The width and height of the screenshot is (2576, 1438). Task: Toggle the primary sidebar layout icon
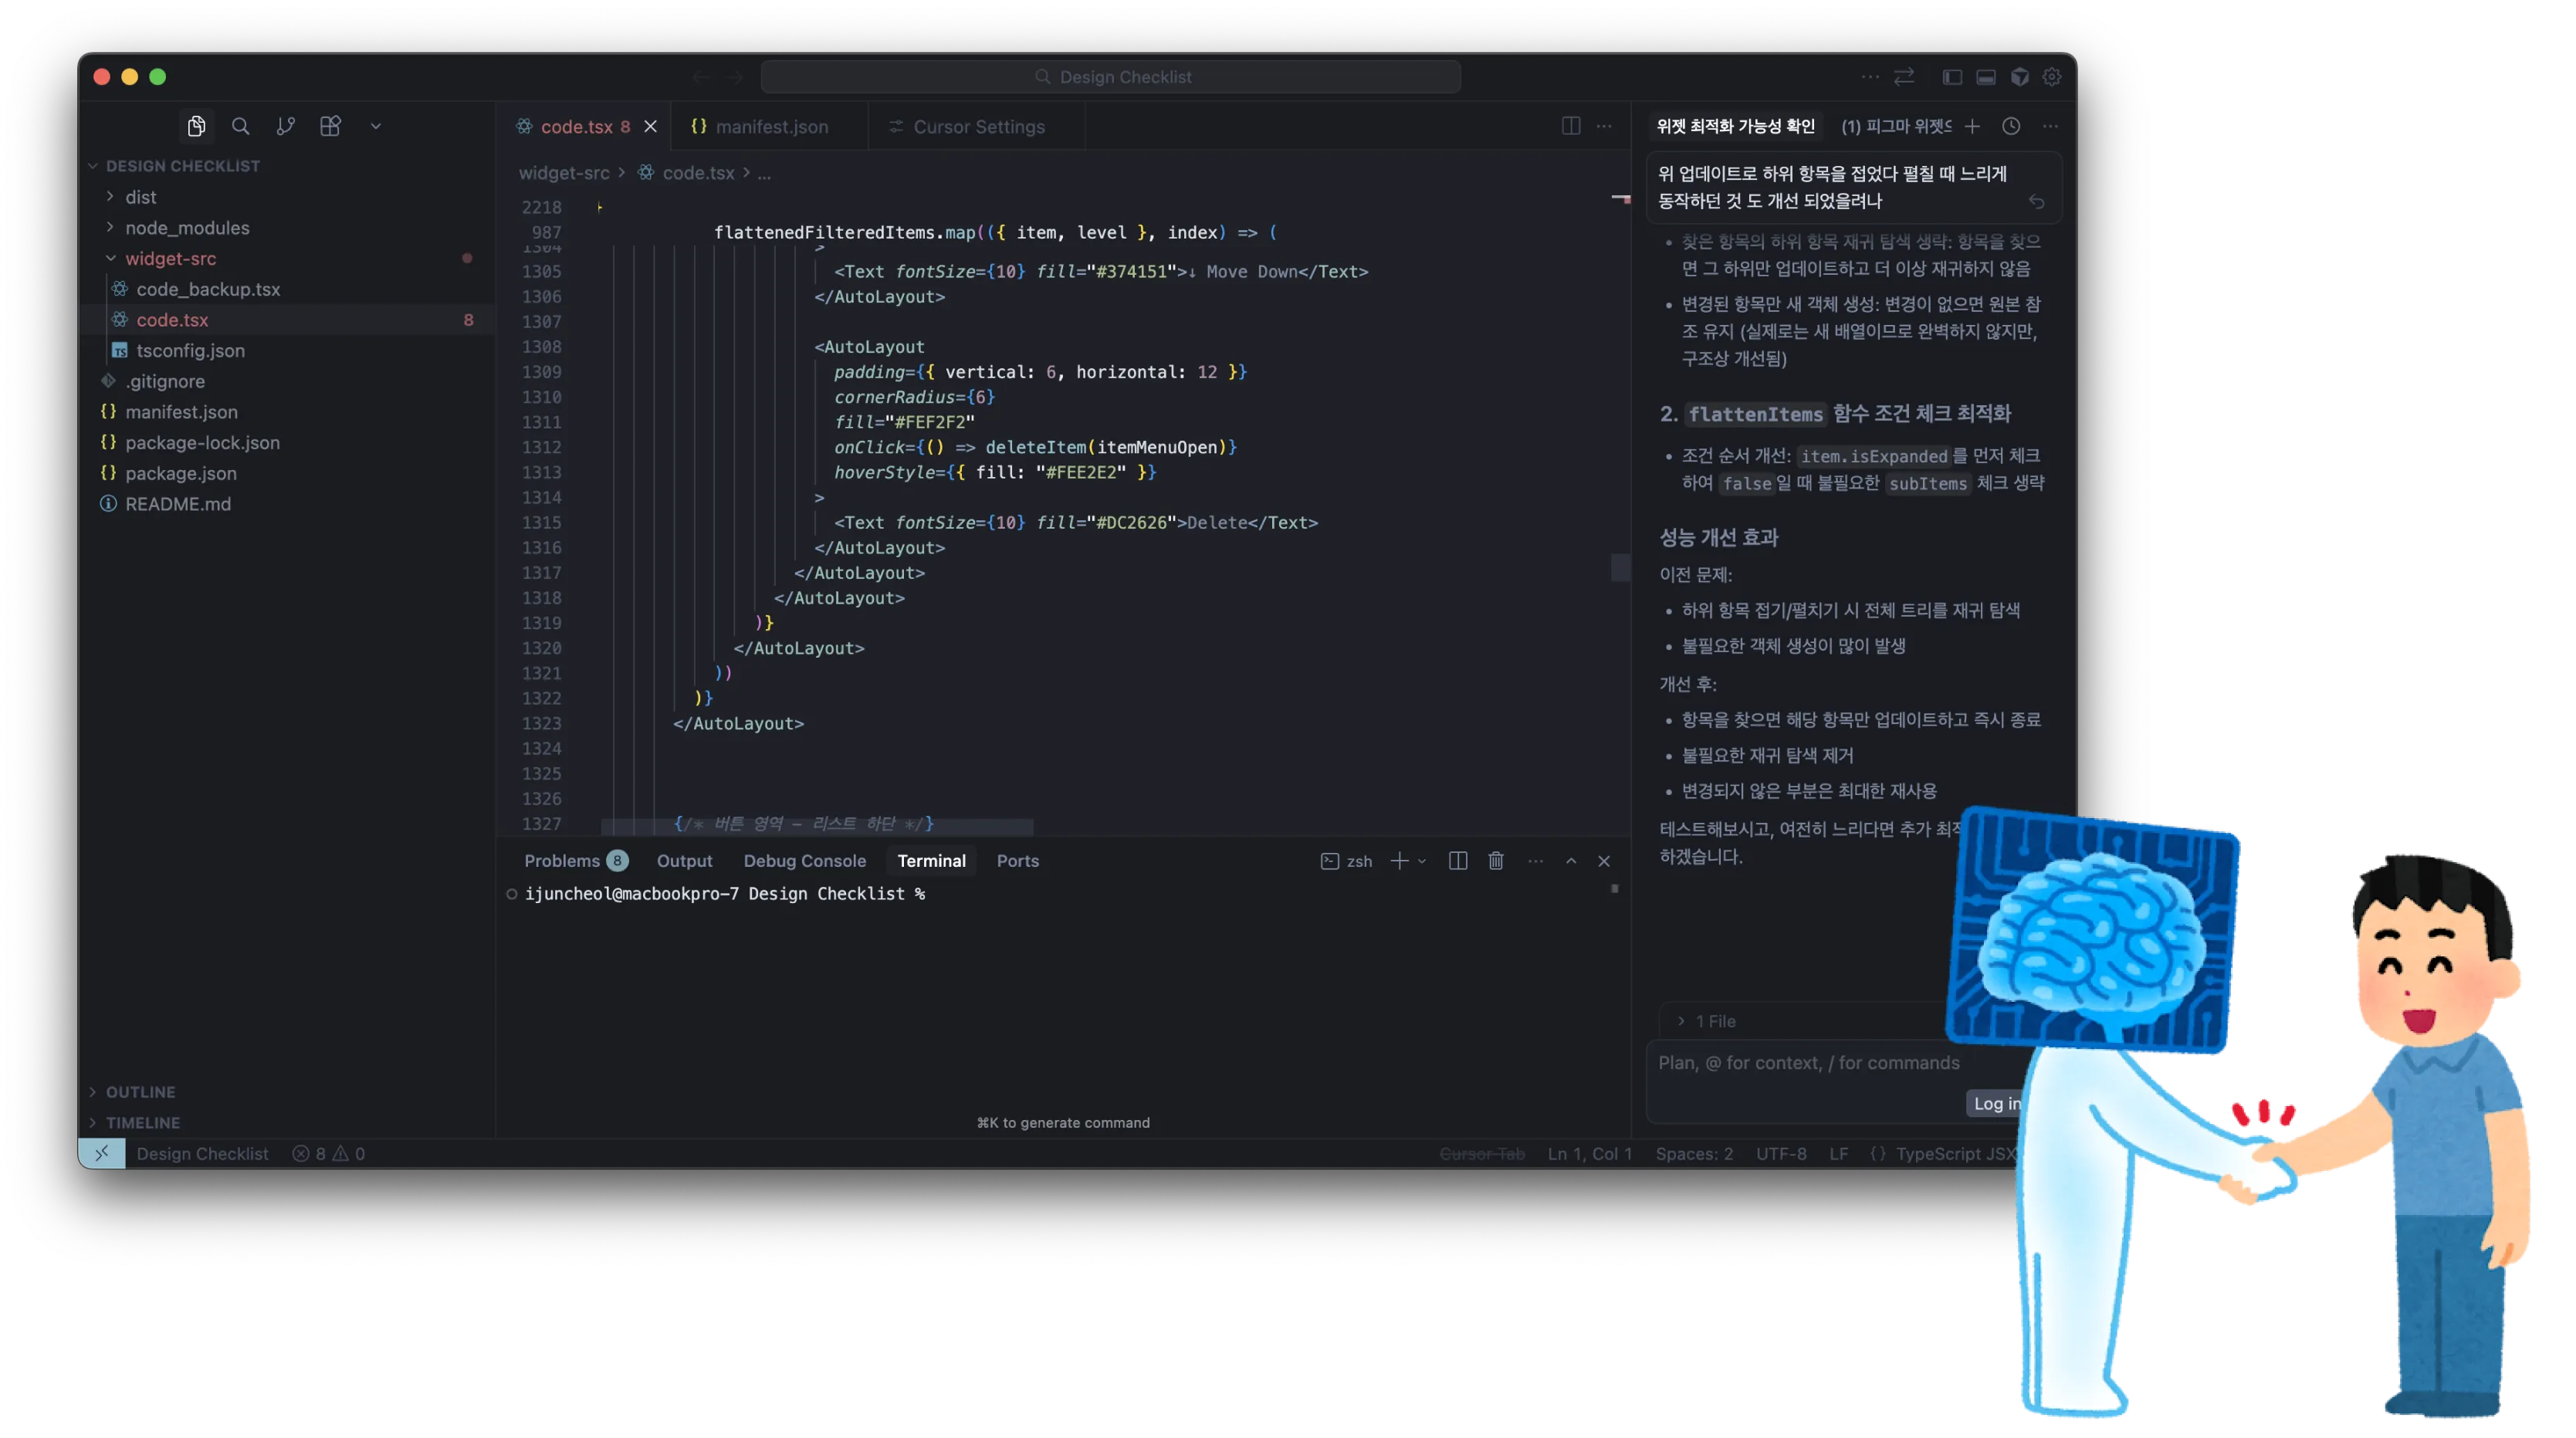(x=1952, y=77)
